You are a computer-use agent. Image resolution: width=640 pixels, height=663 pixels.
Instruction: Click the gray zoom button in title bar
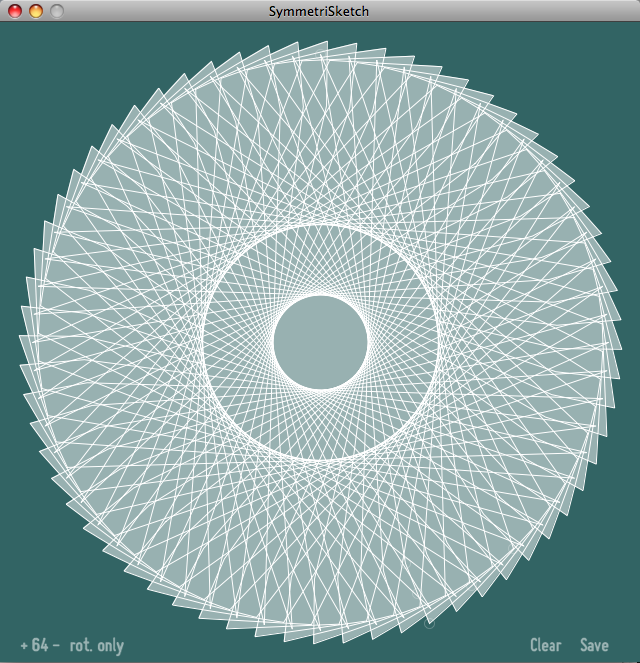[56, 11]
